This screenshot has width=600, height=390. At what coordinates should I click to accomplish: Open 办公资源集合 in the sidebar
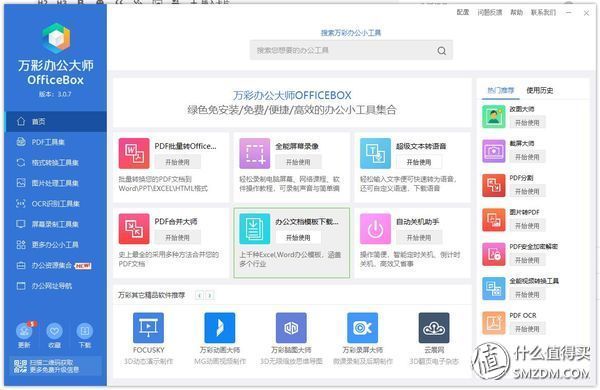pyautogui.click(x=56, y=266)
